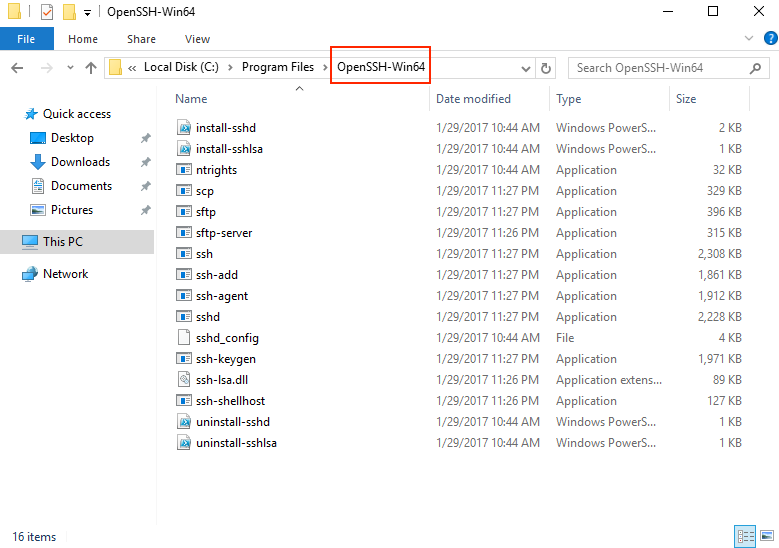
Task: Switch to details view layout
Action: coord(745,537)
